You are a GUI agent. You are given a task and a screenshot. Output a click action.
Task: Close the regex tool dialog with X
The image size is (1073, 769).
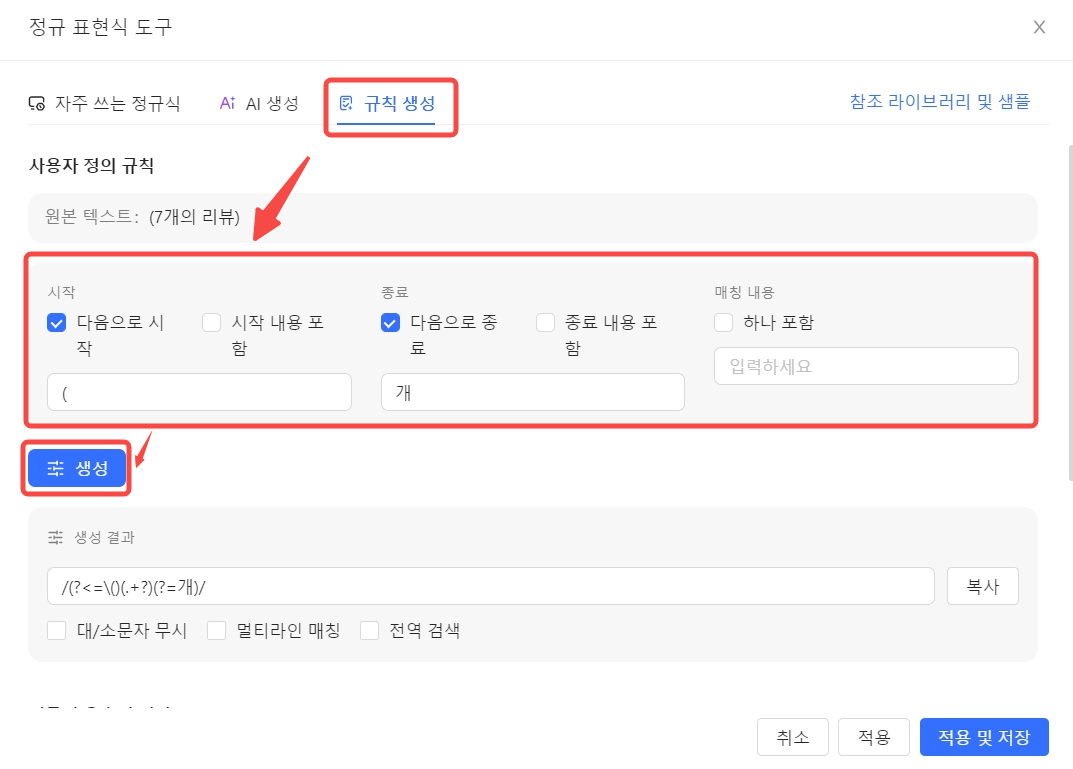(x=1039, y=27)
